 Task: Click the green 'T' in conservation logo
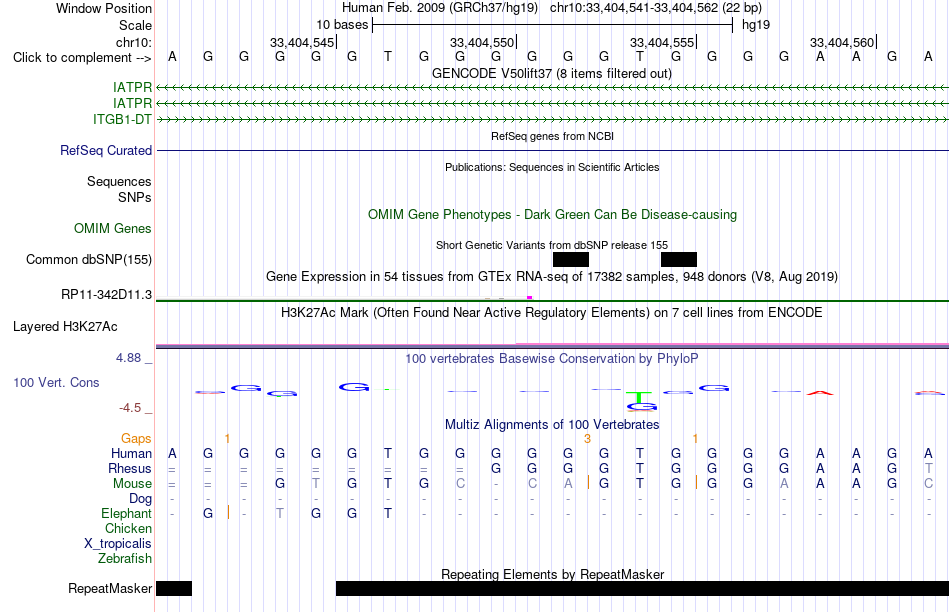(x=639, y=397)
